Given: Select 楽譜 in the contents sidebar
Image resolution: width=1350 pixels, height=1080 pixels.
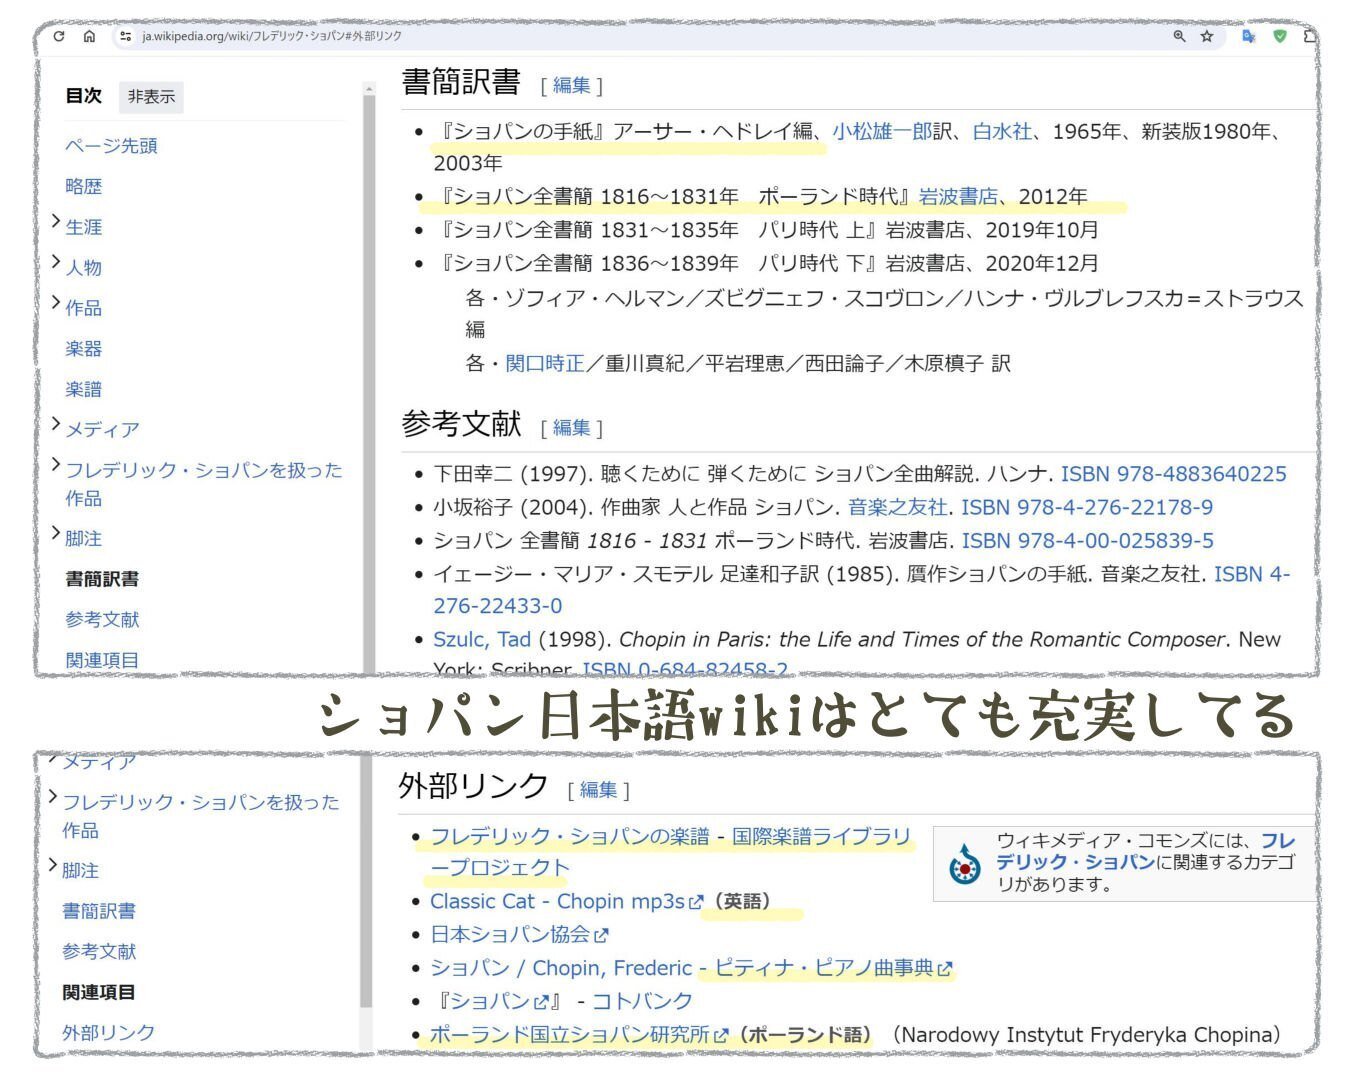Looking at the screenshot, I should (x=84, y=389).
